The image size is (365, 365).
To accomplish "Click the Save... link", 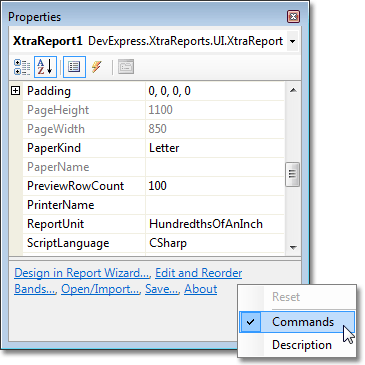I will [162, 289].
